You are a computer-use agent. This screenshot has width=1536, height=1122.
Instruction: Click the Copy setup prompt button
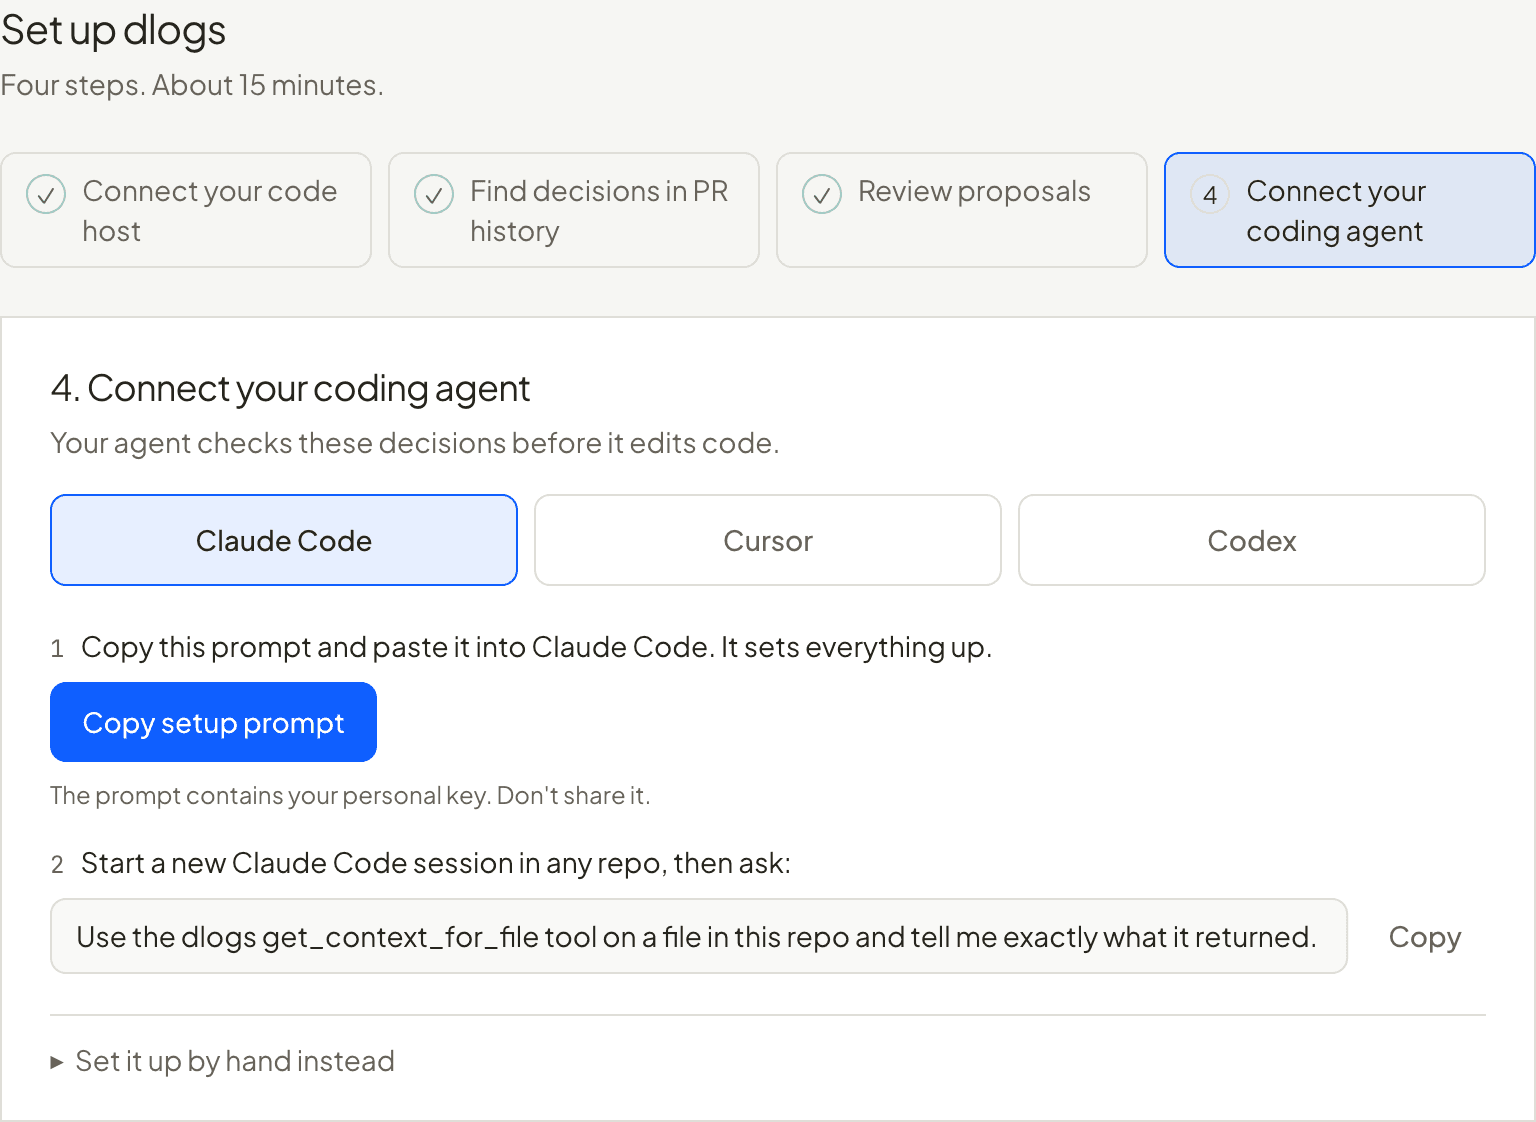pyautogui.click(x=213, y=722)
